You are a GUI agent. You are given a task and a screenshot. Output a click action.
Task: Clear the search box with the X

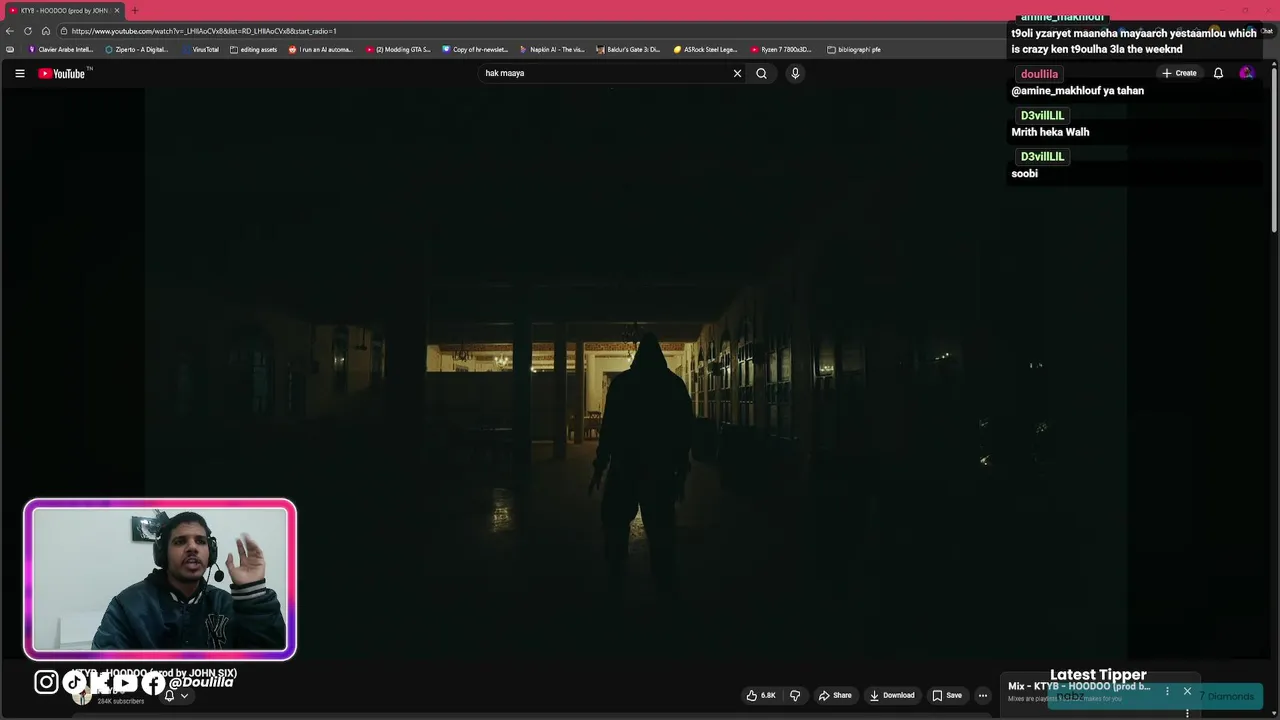[x=738, y=73]
